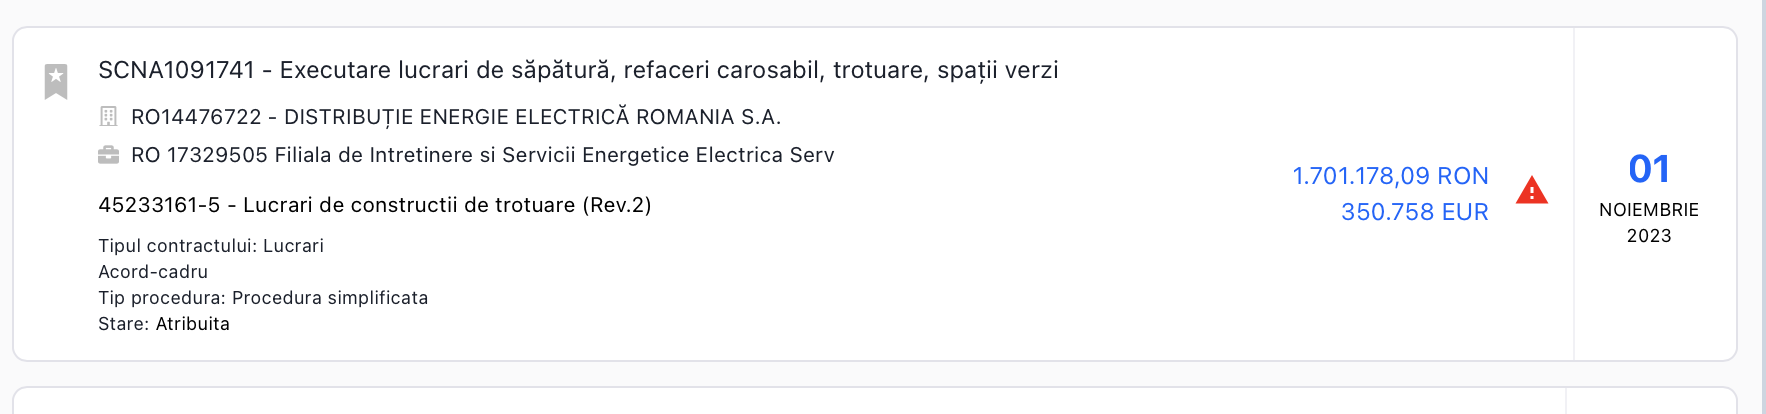Screen dimensions: 1766x414
Task: Open Filiala de Intretinere supplier link
Action: [483, 155]
